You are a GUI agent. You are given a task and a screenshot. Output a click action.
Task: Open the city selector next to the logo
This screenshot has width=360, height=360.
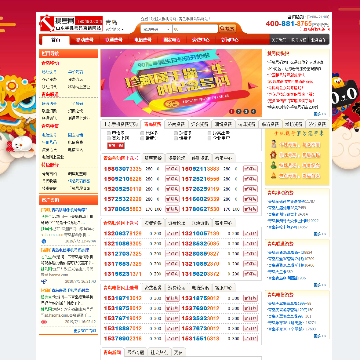115,30
